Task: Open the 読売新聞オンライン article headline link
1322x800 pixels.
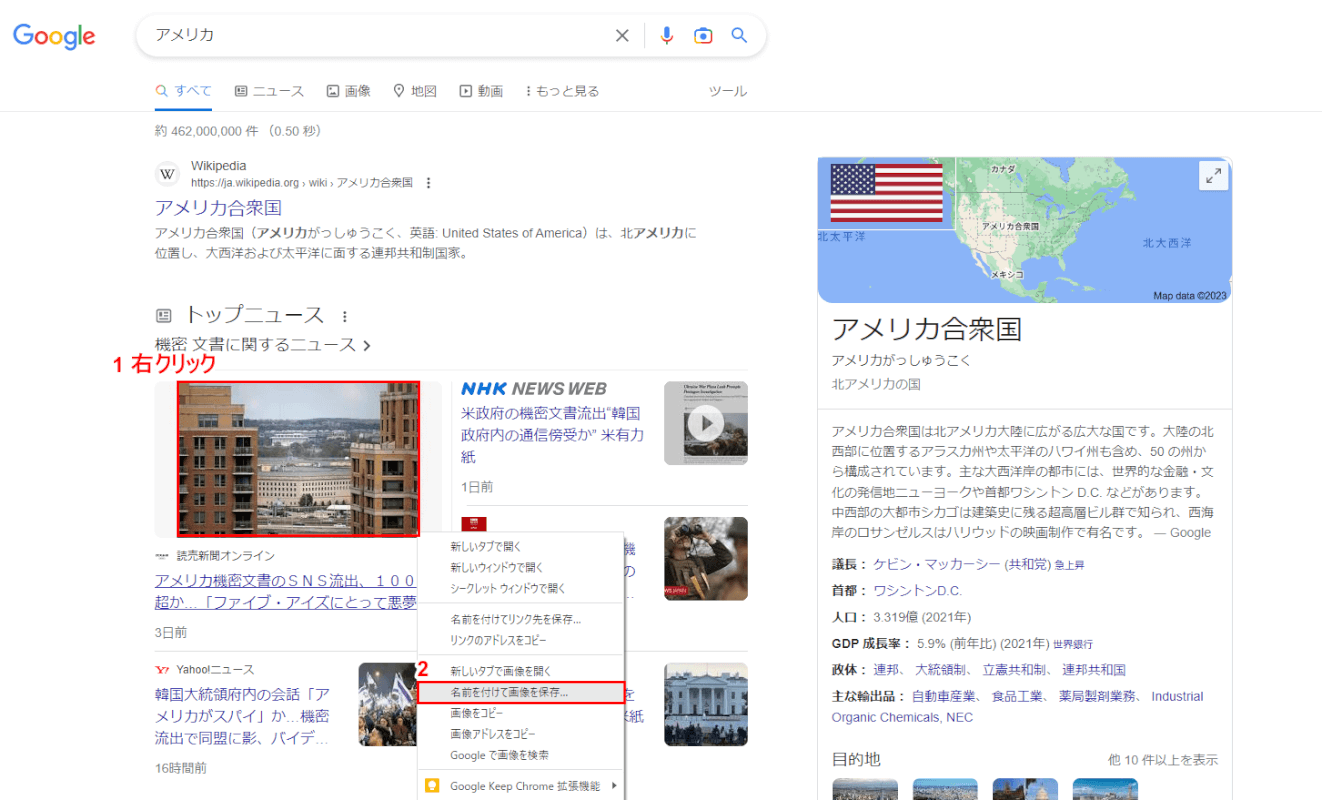Action: tap(285, 590)
